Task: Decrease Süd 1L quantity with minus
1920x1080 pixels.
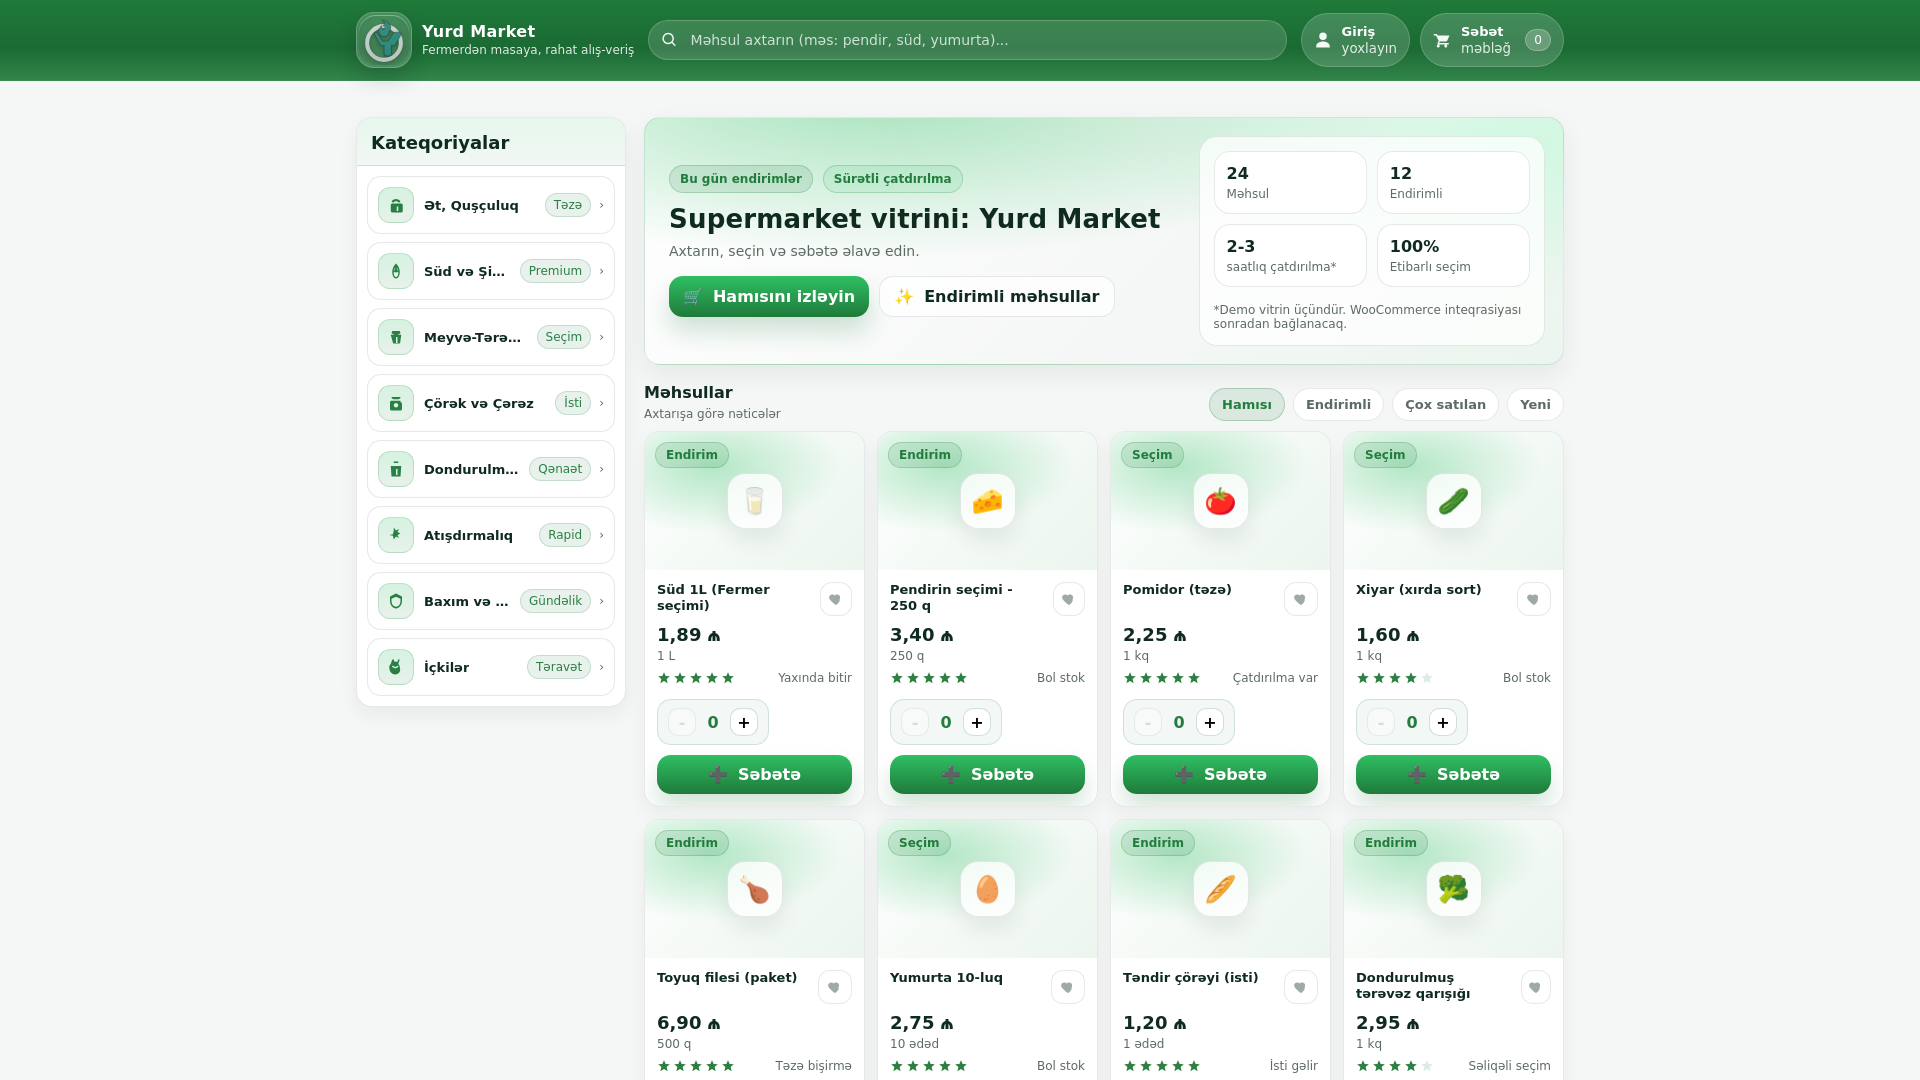Action: [682, 722]
